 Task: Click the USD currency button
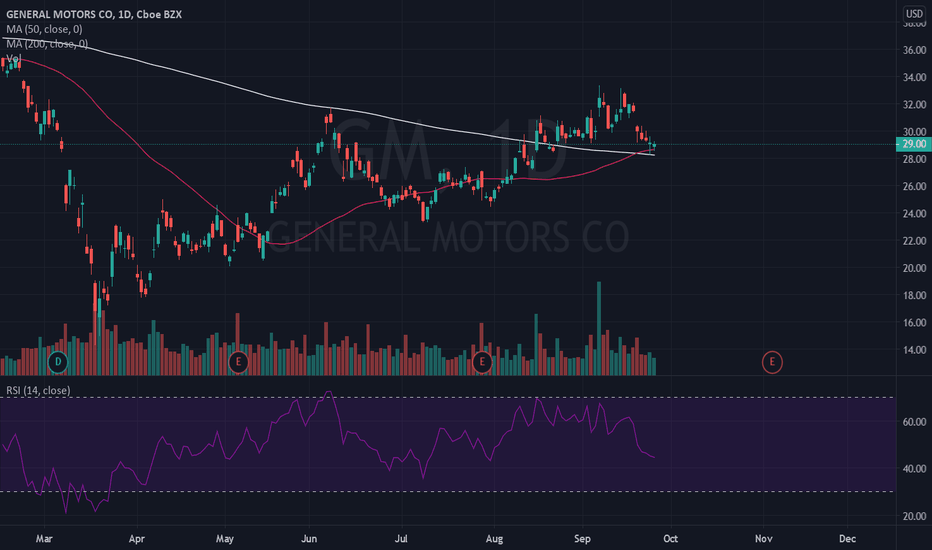[914, 14]
